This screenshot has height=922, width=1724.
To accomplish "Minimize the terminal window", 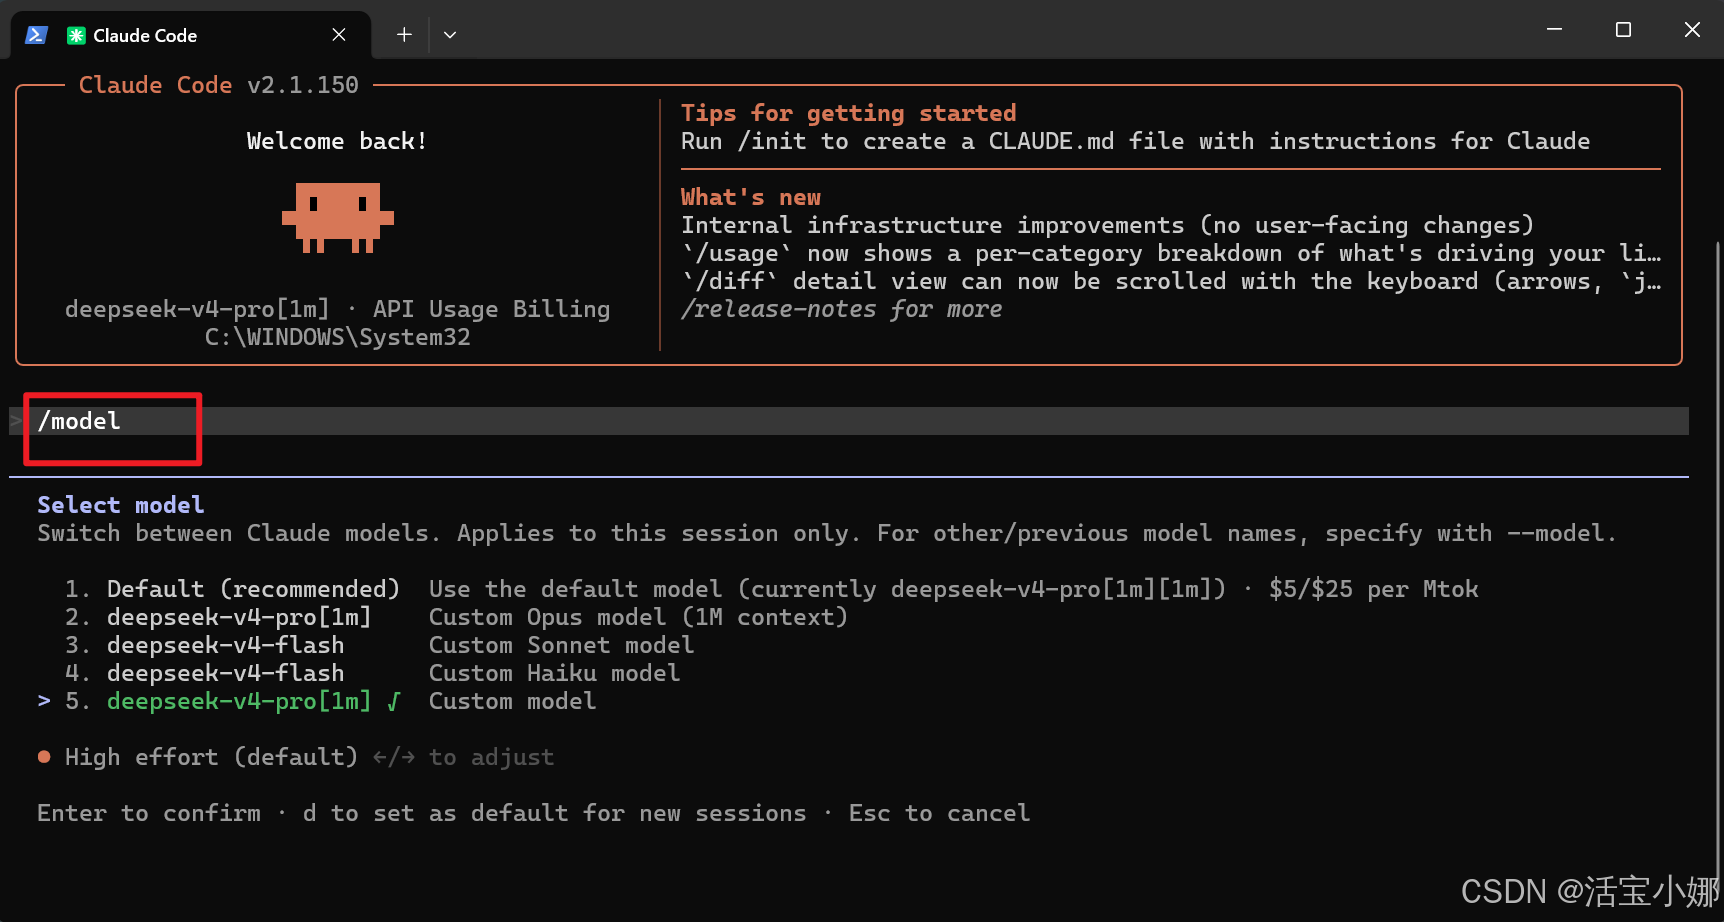I will (x=1554, y=30).
